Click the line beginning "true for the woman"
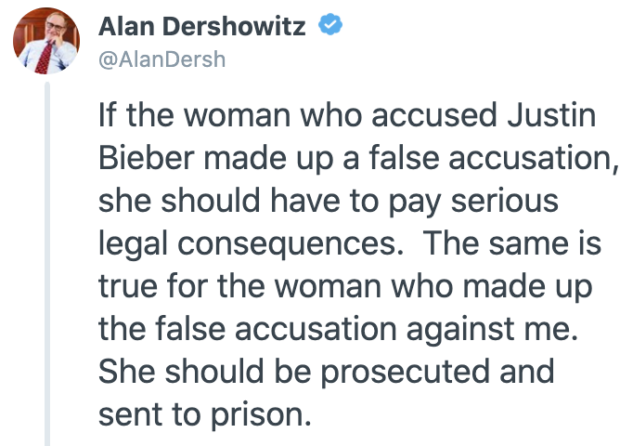This screenshot has height=446, width=620. pos(345,287)
